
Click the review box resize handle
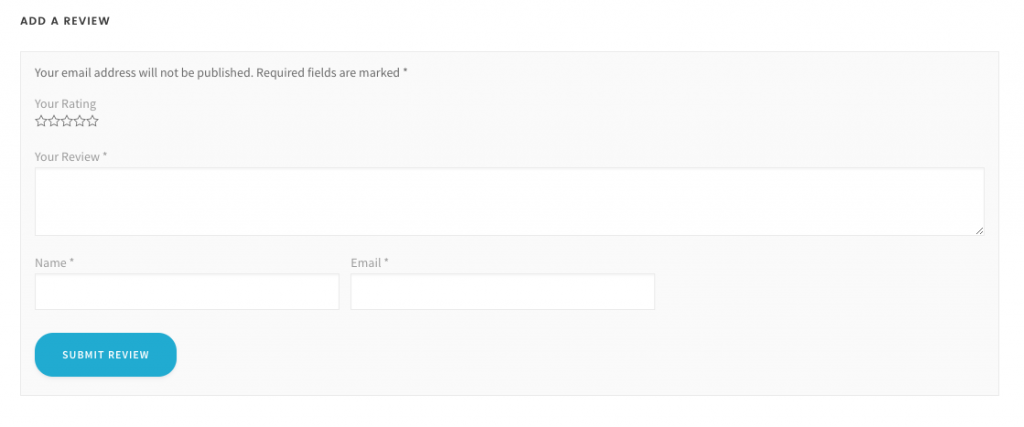point(980,230)
